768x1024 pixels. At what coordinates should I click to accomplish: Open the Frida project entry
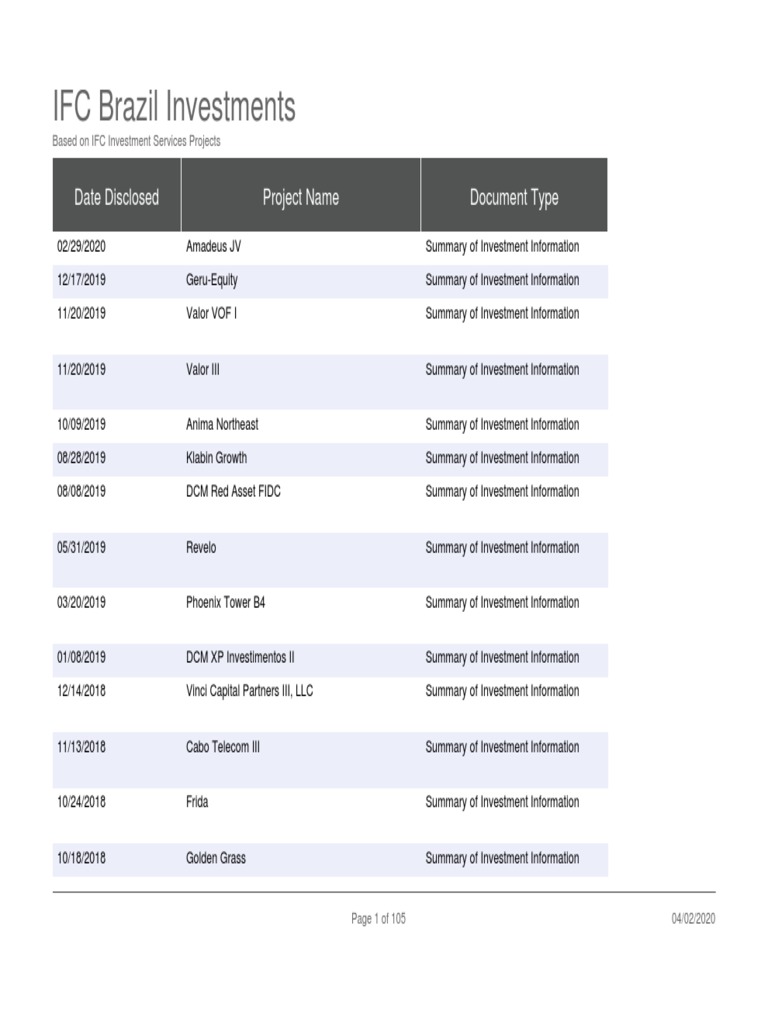tap(197, 802)
